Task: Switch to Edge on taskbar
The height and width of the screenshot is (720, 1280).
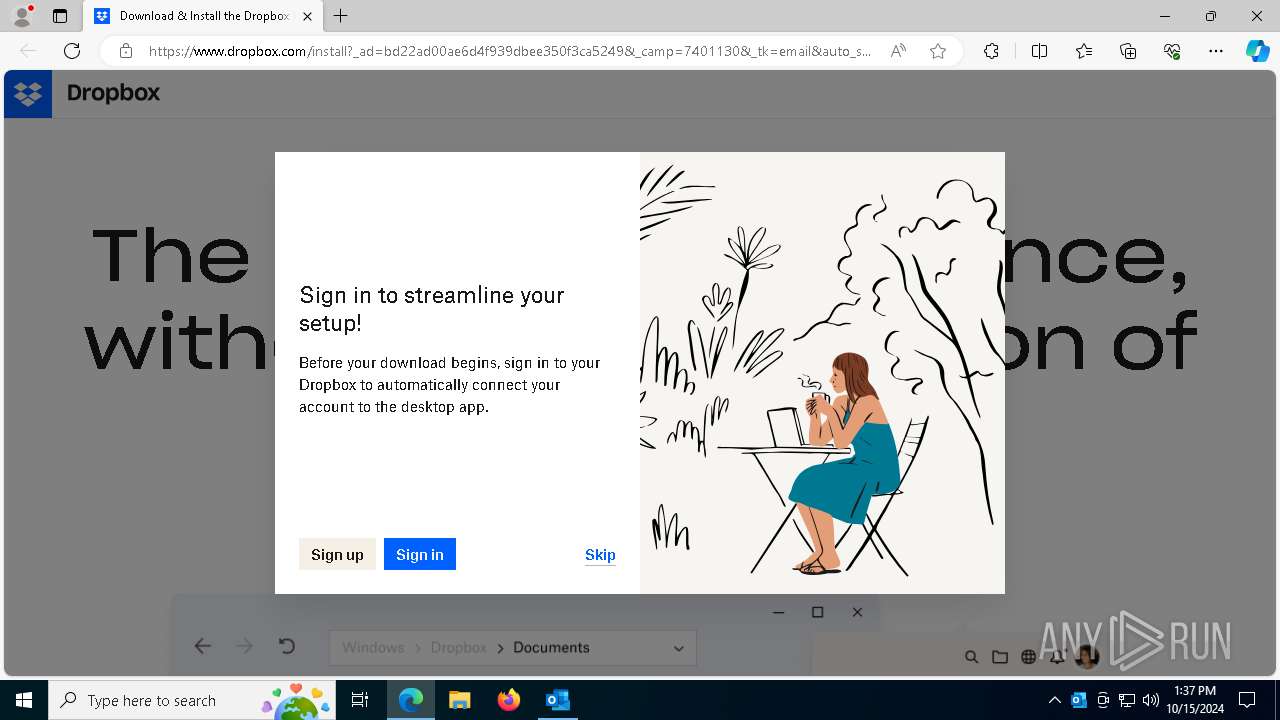Action: point(411,700)
